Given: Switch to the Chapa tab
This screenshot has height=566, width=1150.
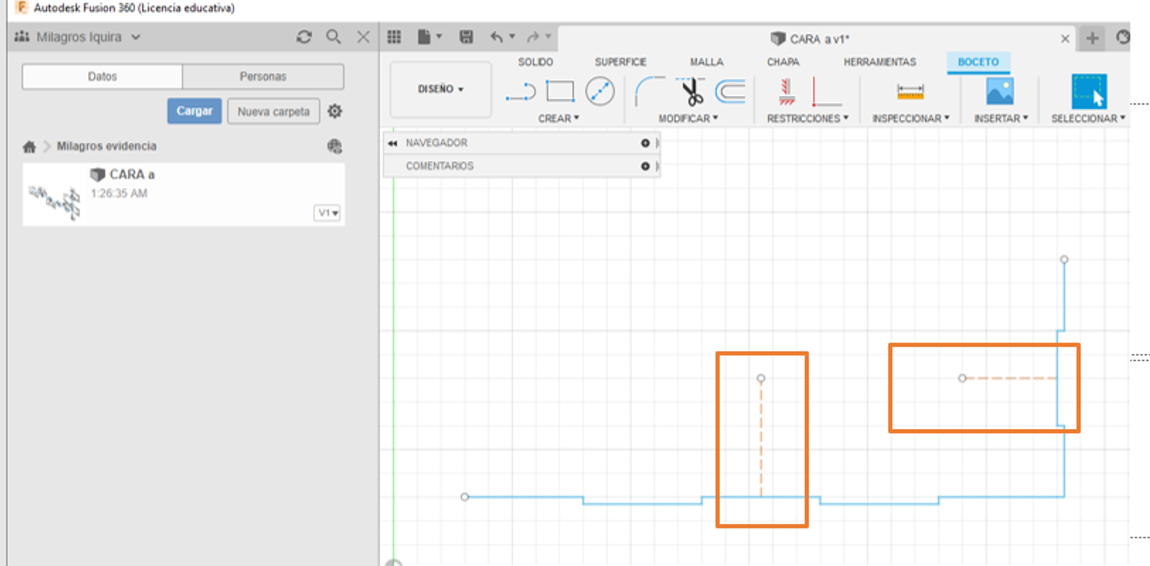Looking at the screenshot, I should click(x=783, y=62).
